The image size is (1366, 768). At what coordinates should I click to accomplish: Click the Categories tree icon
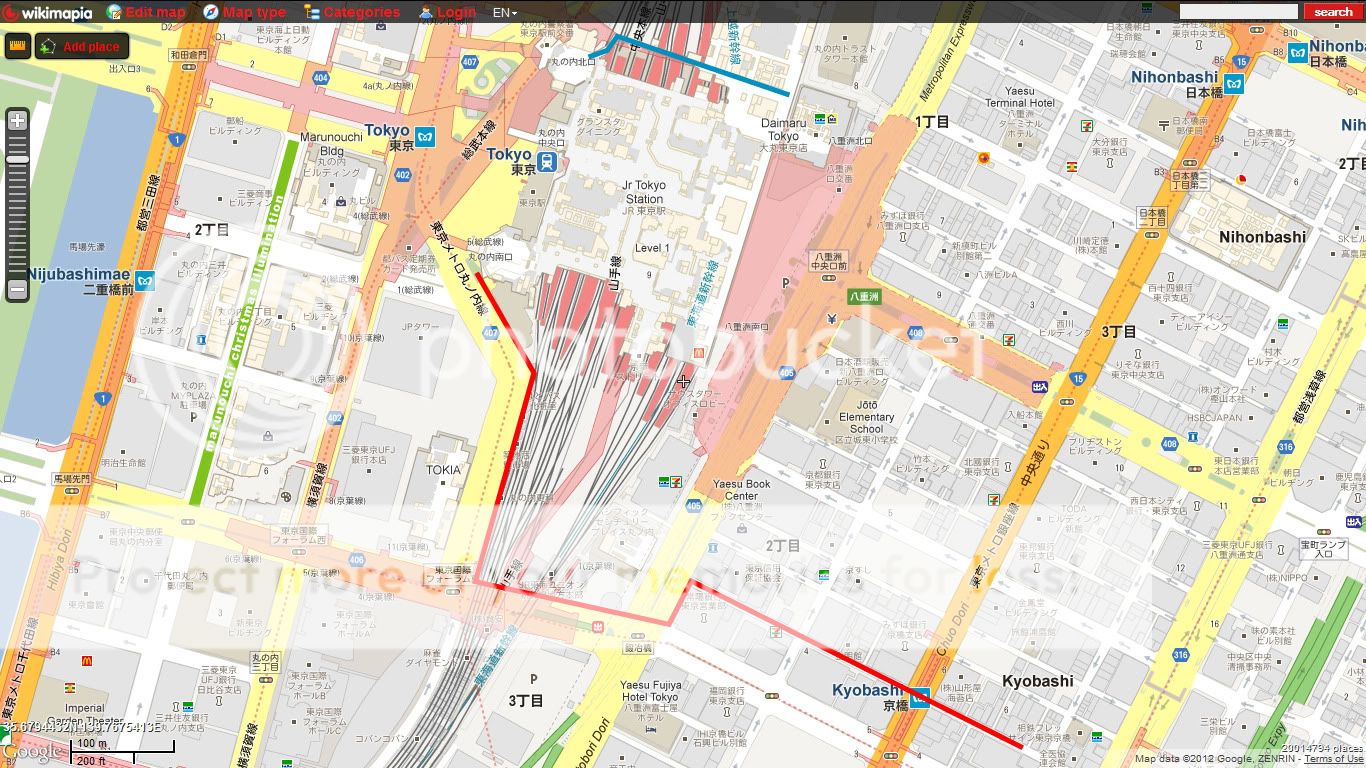pyautogui.click(x=312, y=12)
